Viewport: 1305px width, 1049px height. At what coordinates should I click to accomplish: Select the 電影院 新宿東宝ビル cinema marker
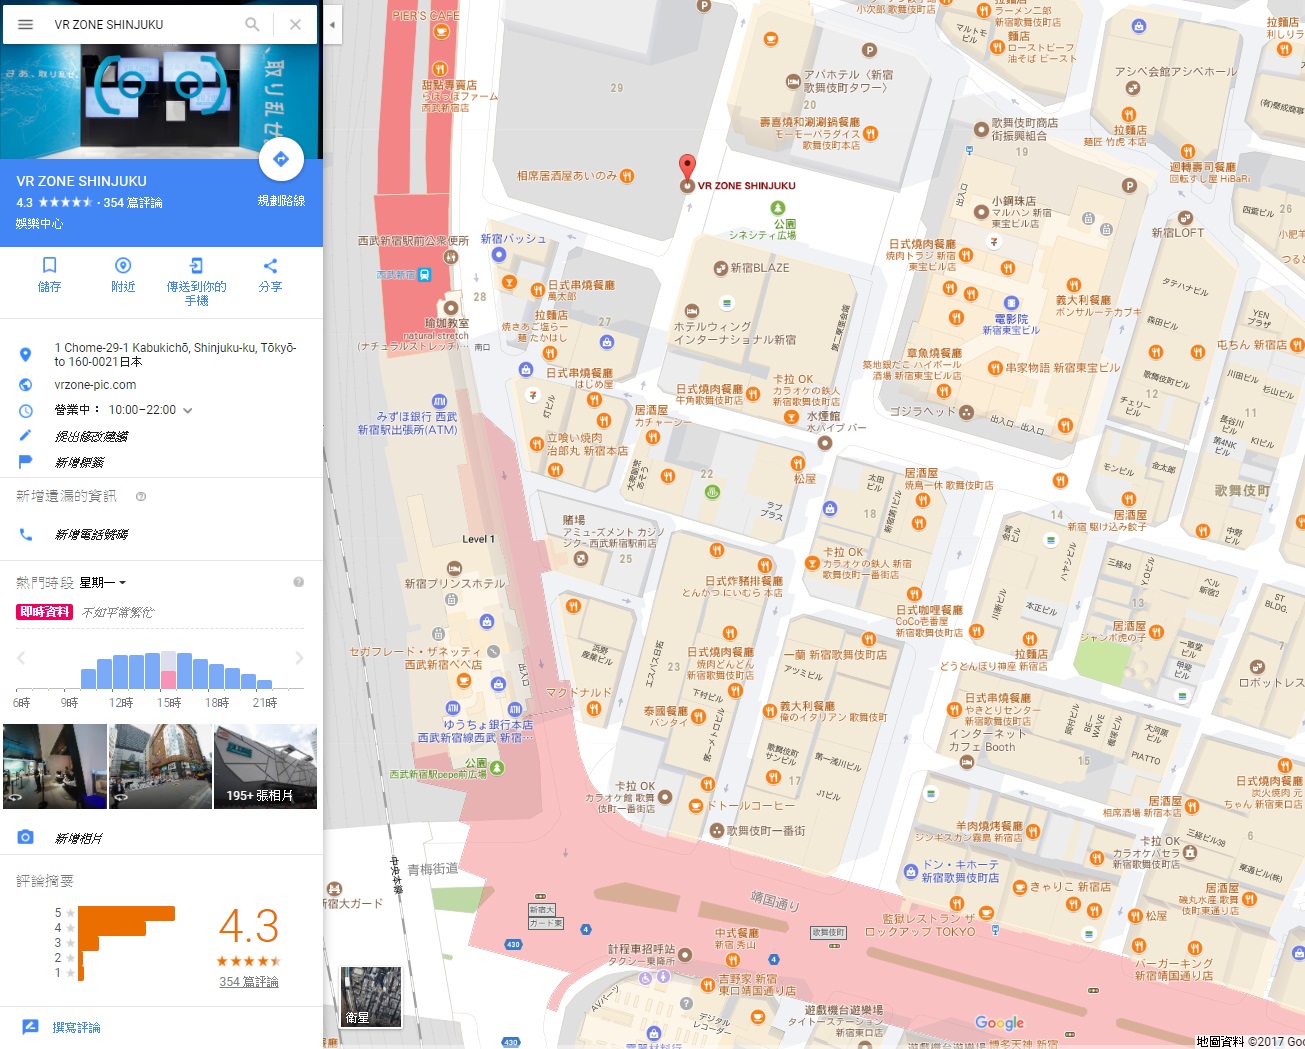click(x=1011, y=303)
